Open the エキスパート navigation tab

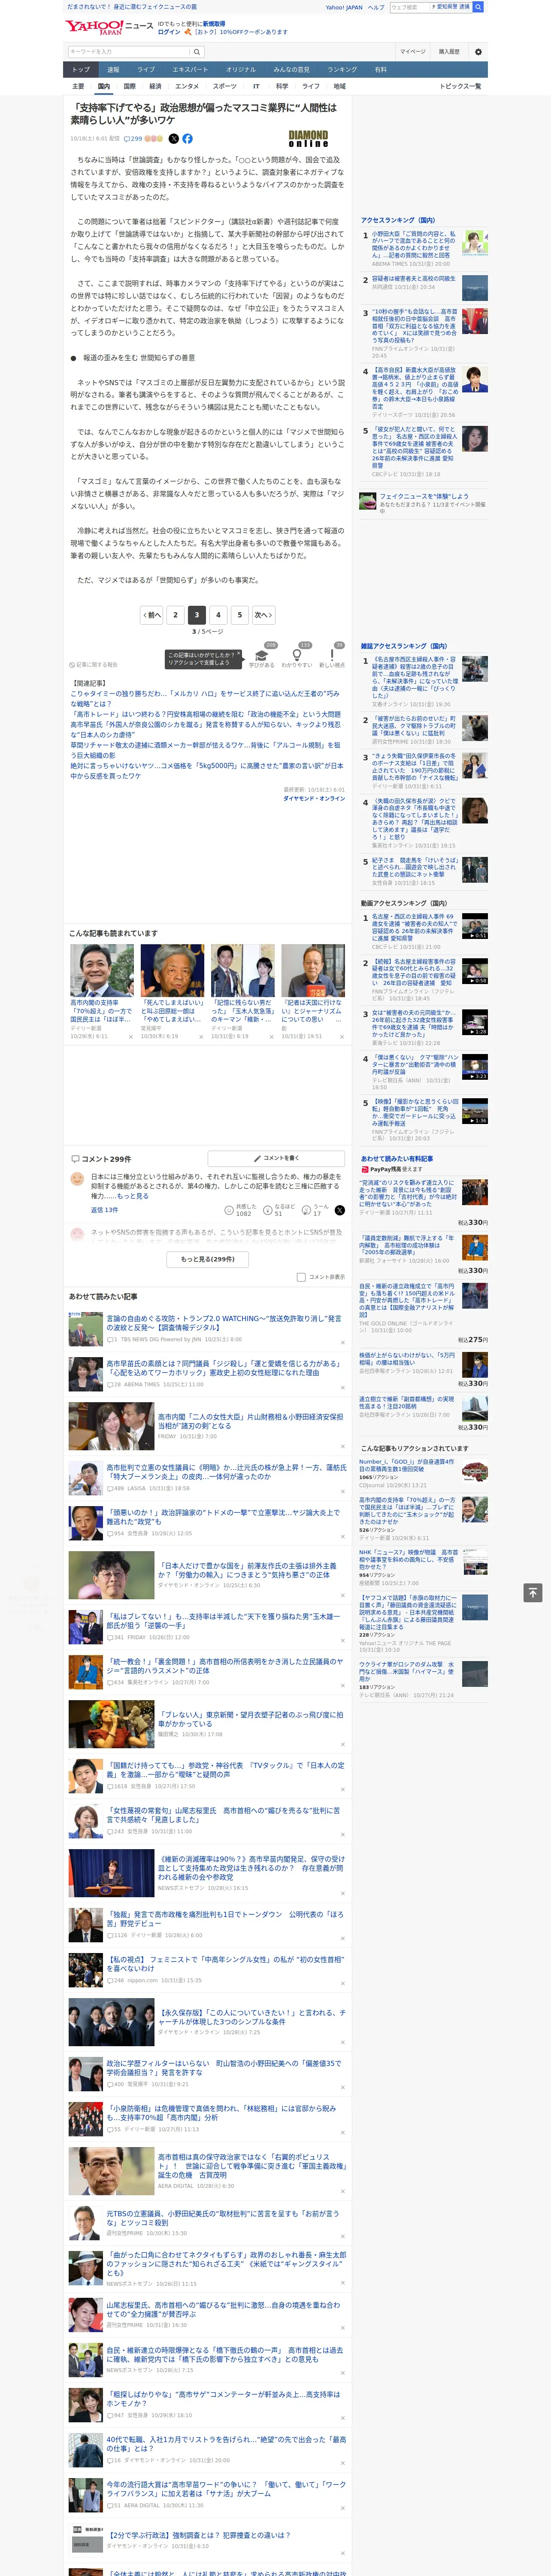(x=190, y=70)
